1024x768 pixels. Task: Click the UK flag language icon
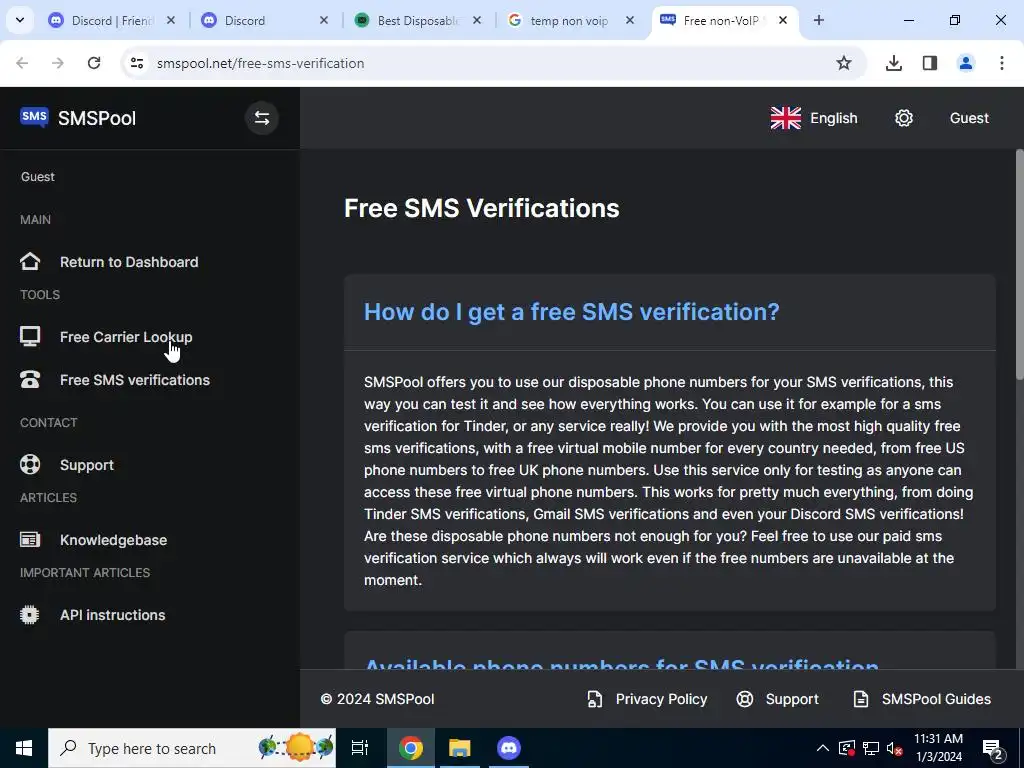786,118
